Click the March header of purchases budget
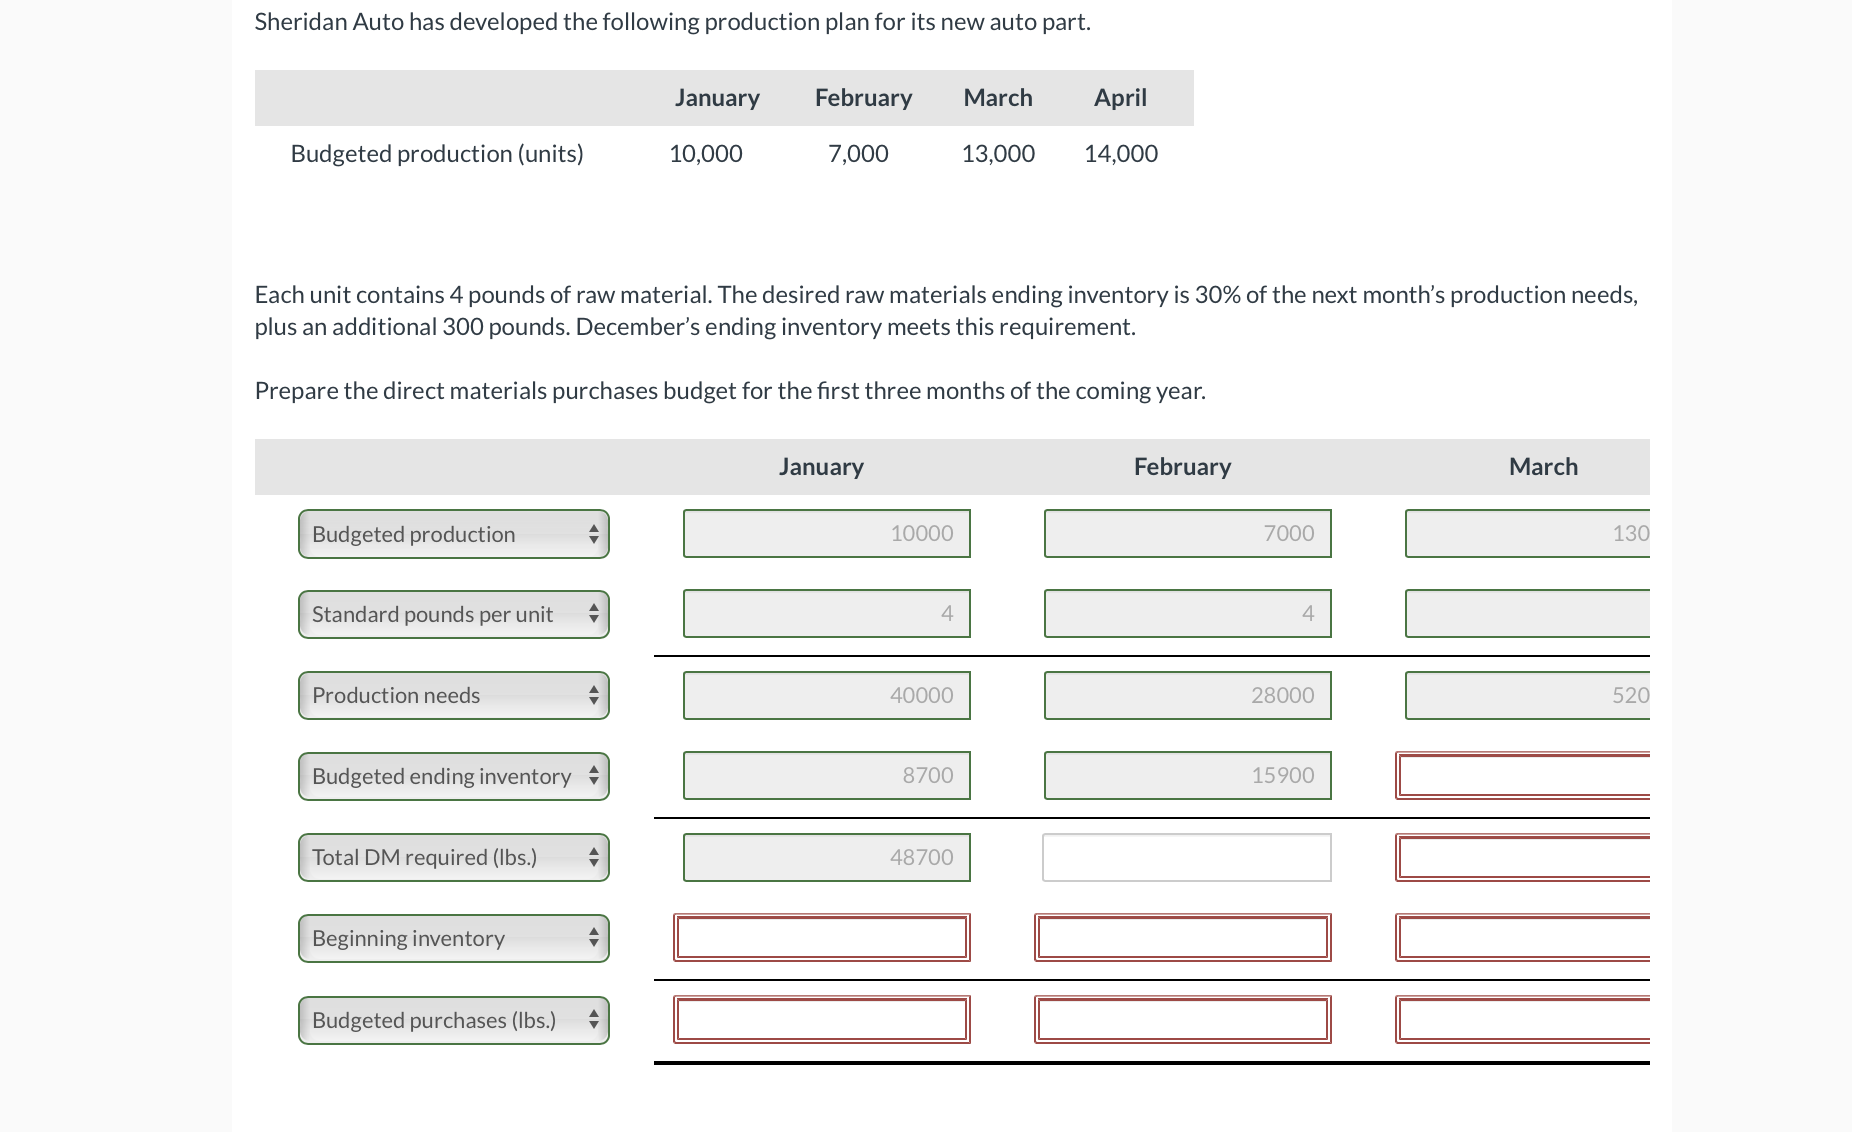 click(1543, 466)
